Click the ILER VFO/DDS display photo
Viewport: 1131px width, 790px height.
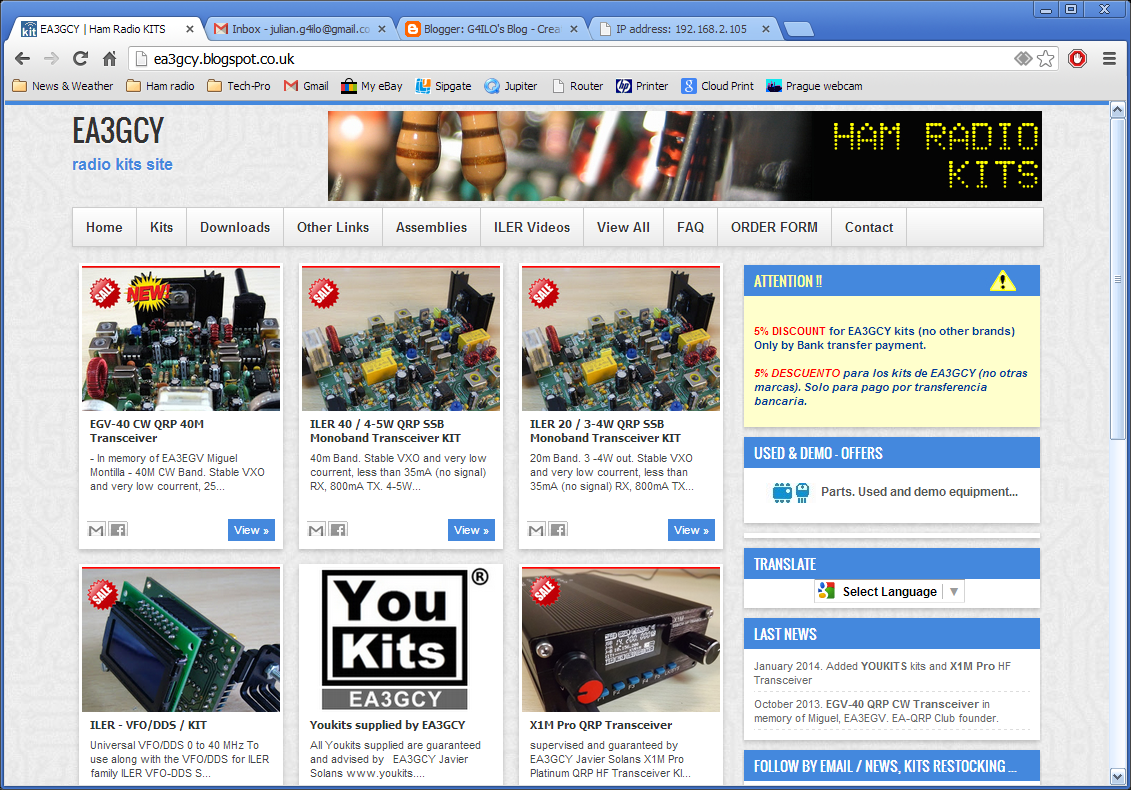click(x=181, y=639)
